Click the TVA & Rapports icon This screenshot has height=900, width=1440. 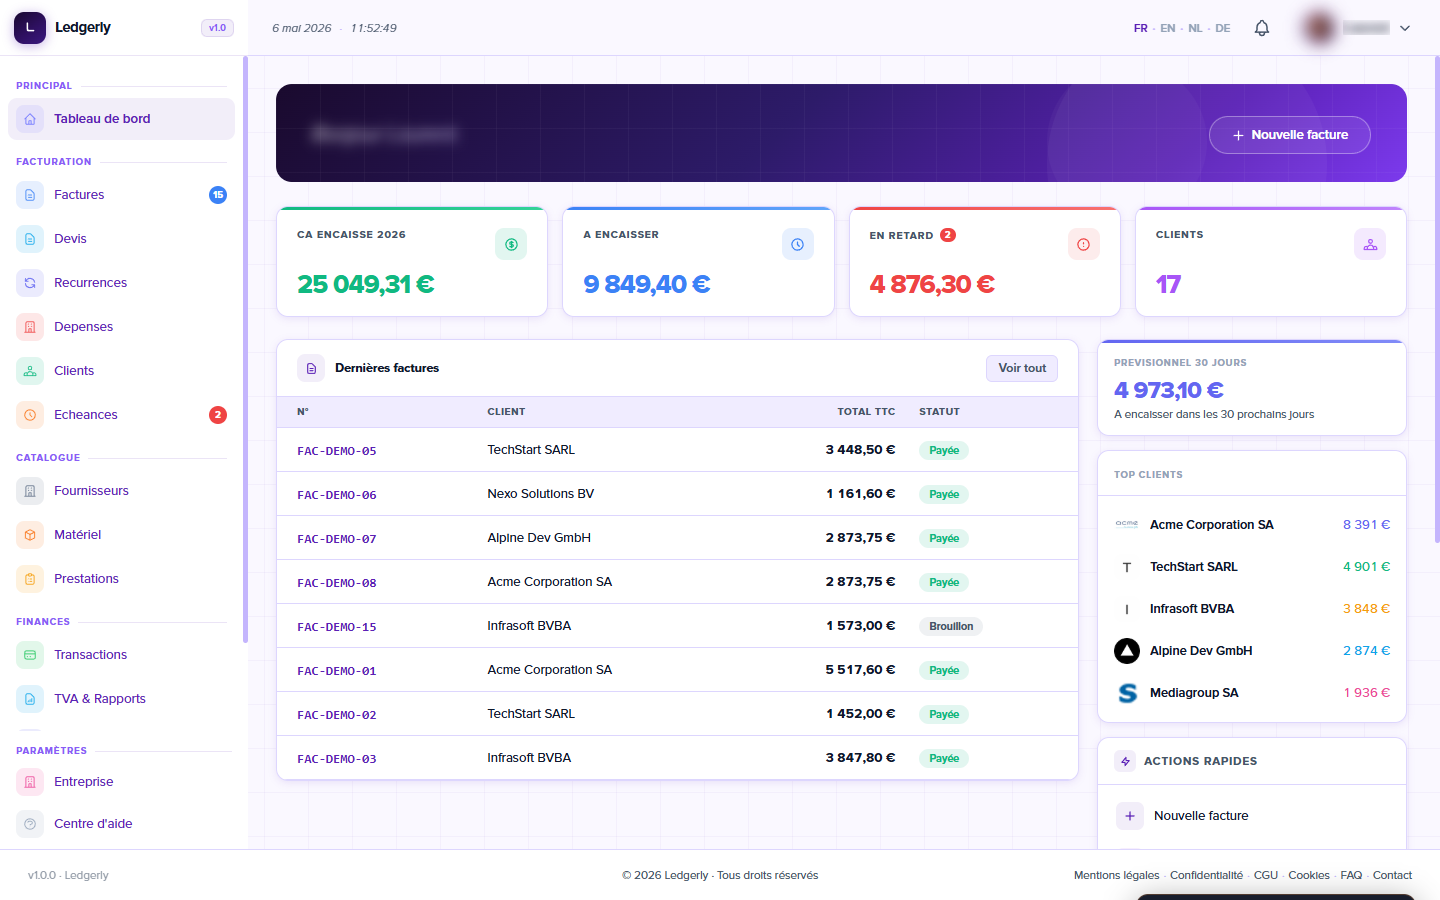click(x=30, y=699)
